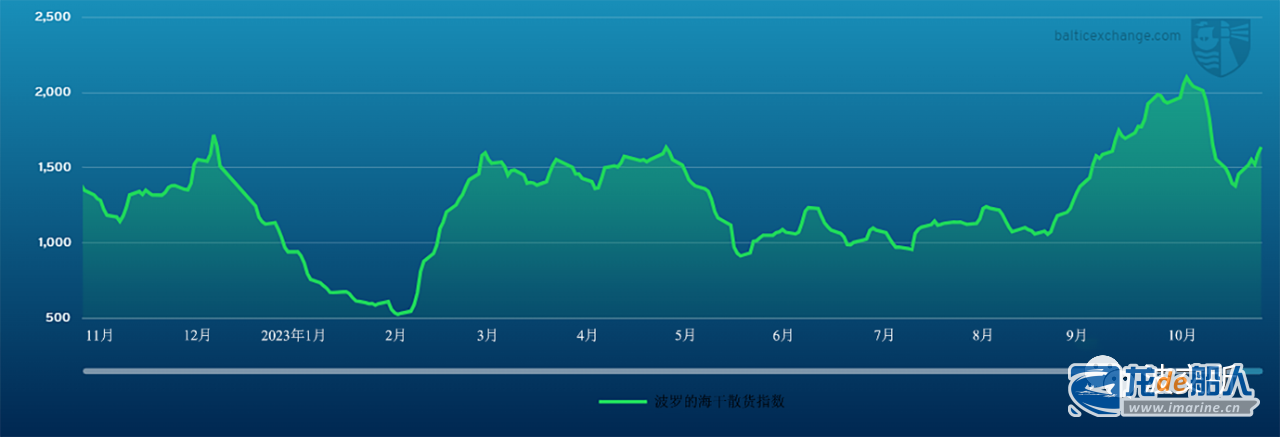Select the 7月 label on the x-axis
Screen dimensions: 1280x437
pos(884,336)
